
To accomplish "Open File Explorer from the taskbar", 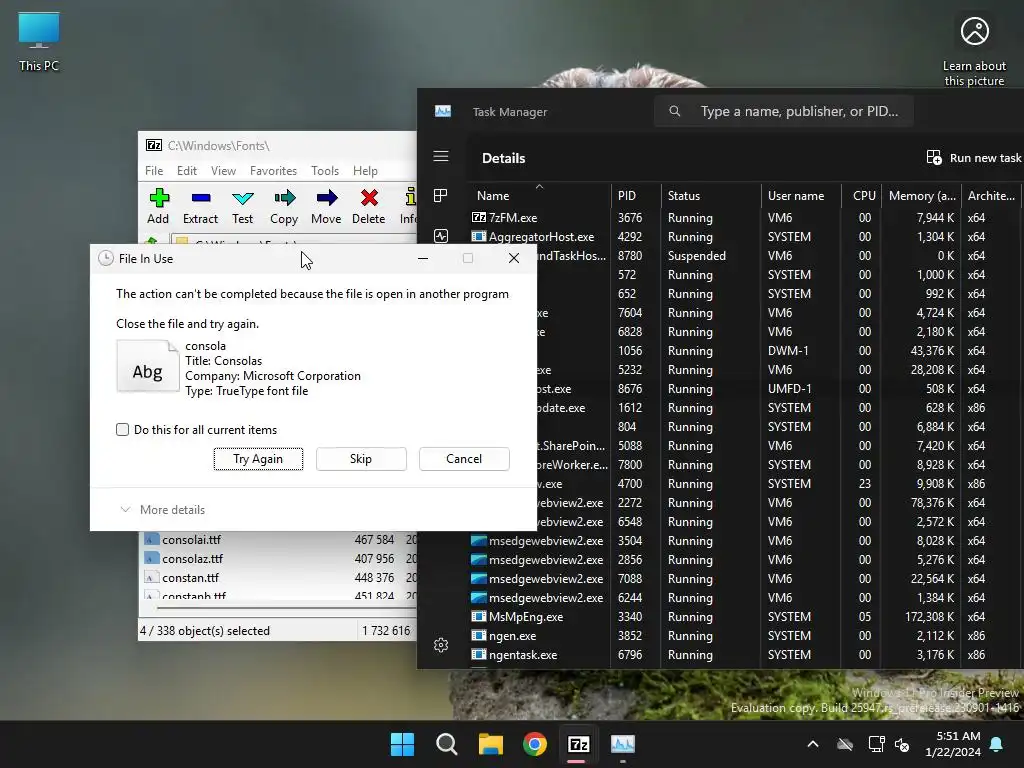I will [490, 744].
